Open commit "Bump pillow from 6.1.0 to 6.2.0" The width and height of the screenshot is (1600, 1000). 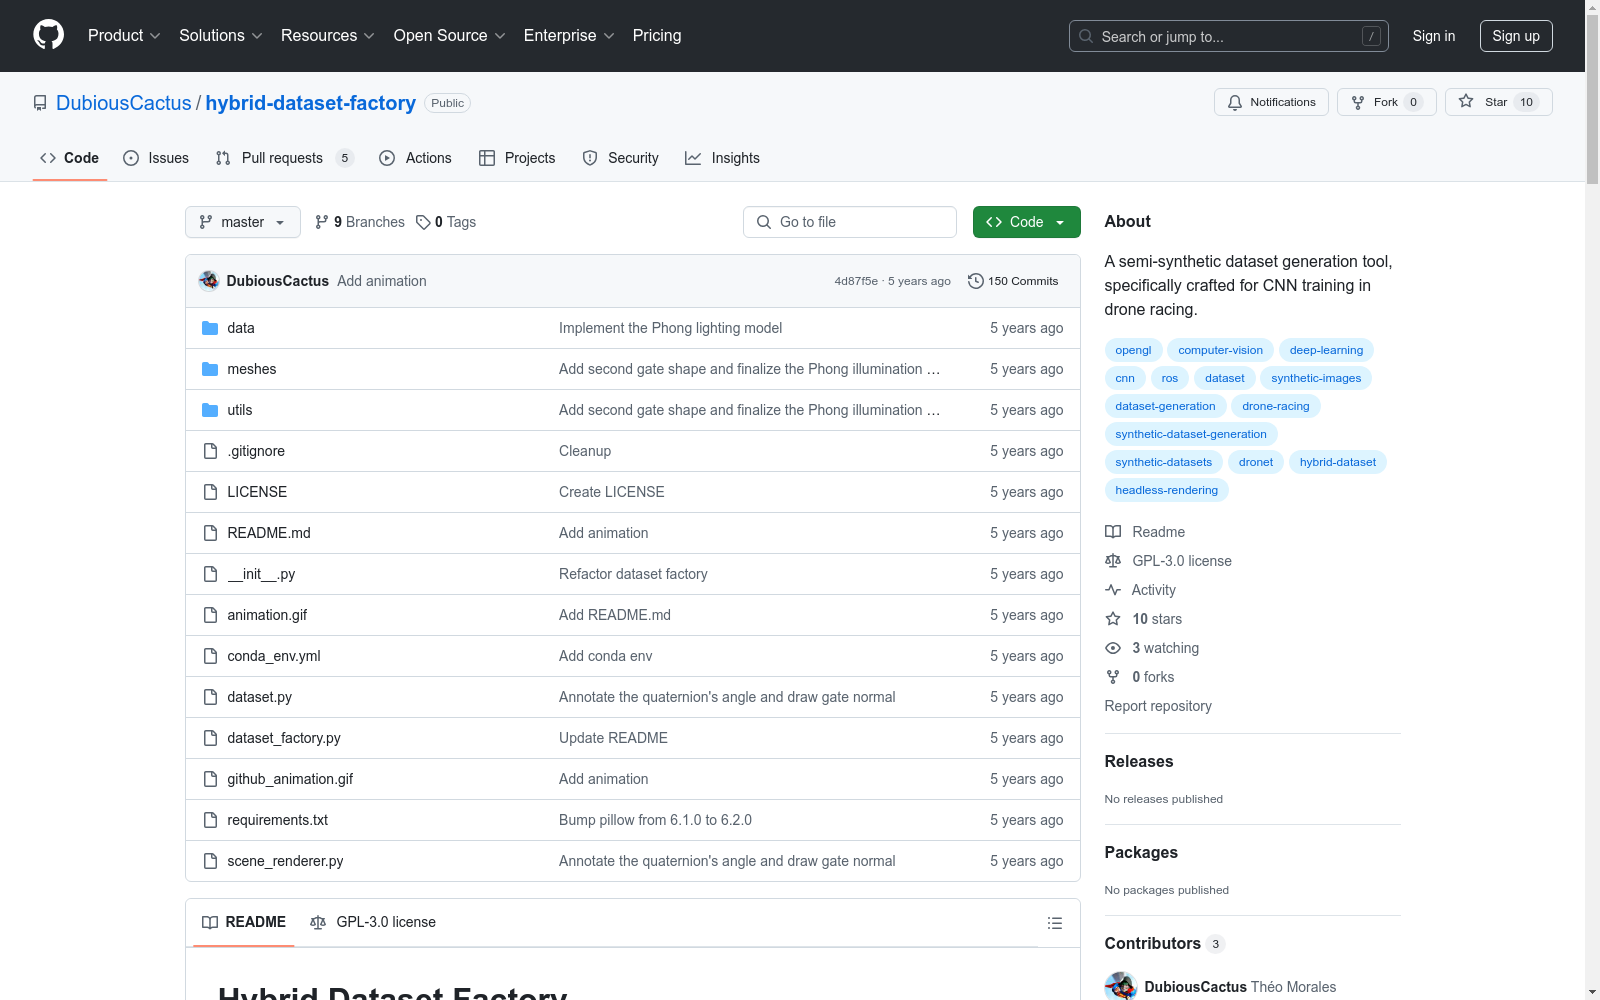(x=655, y=820)
